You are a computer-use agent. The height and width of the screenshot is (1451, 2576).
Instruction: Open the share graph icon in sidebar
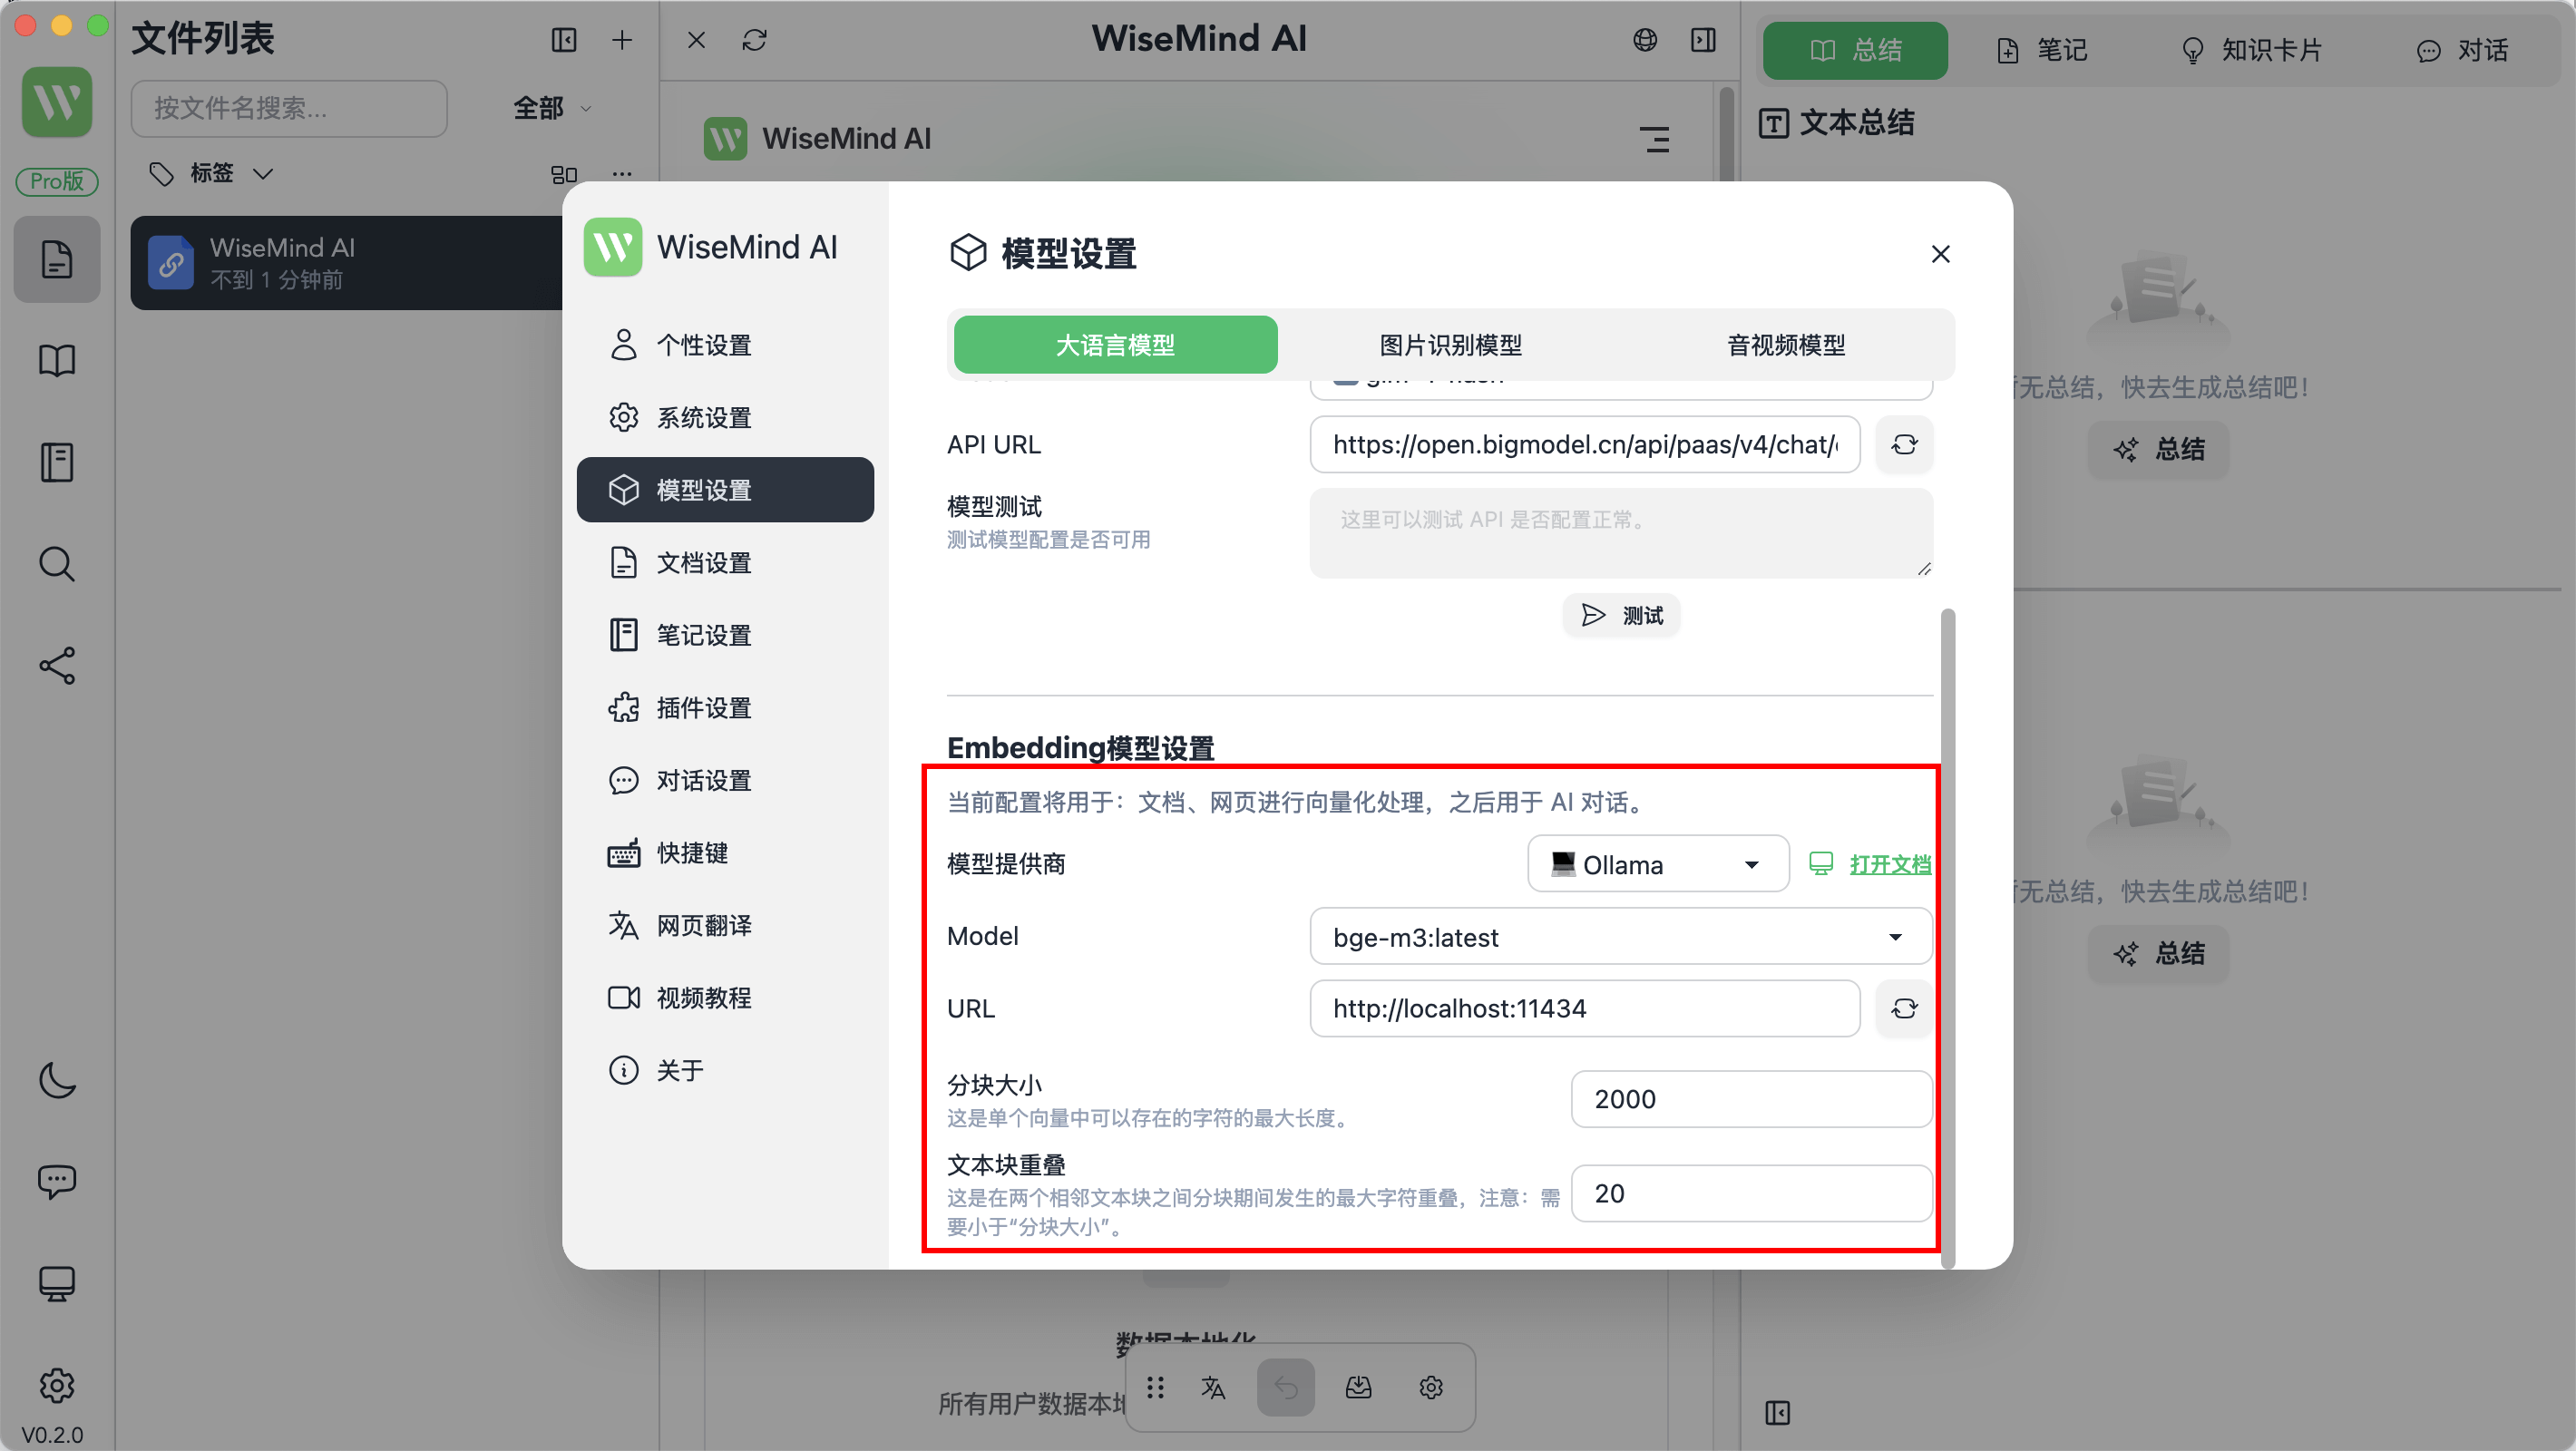click(x=57, y=666)
